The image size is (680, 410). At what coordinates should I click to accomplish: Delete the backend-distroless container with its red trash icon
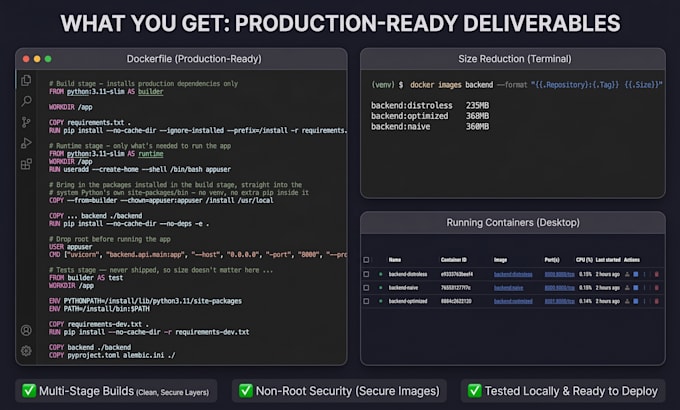tap(657, 274)
